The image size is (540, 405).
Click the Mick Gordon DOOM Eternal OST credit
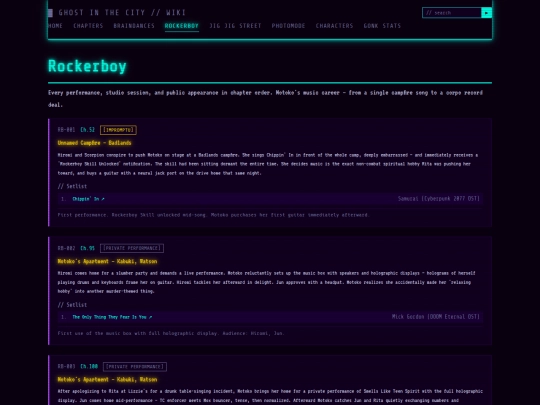point(435,317)
